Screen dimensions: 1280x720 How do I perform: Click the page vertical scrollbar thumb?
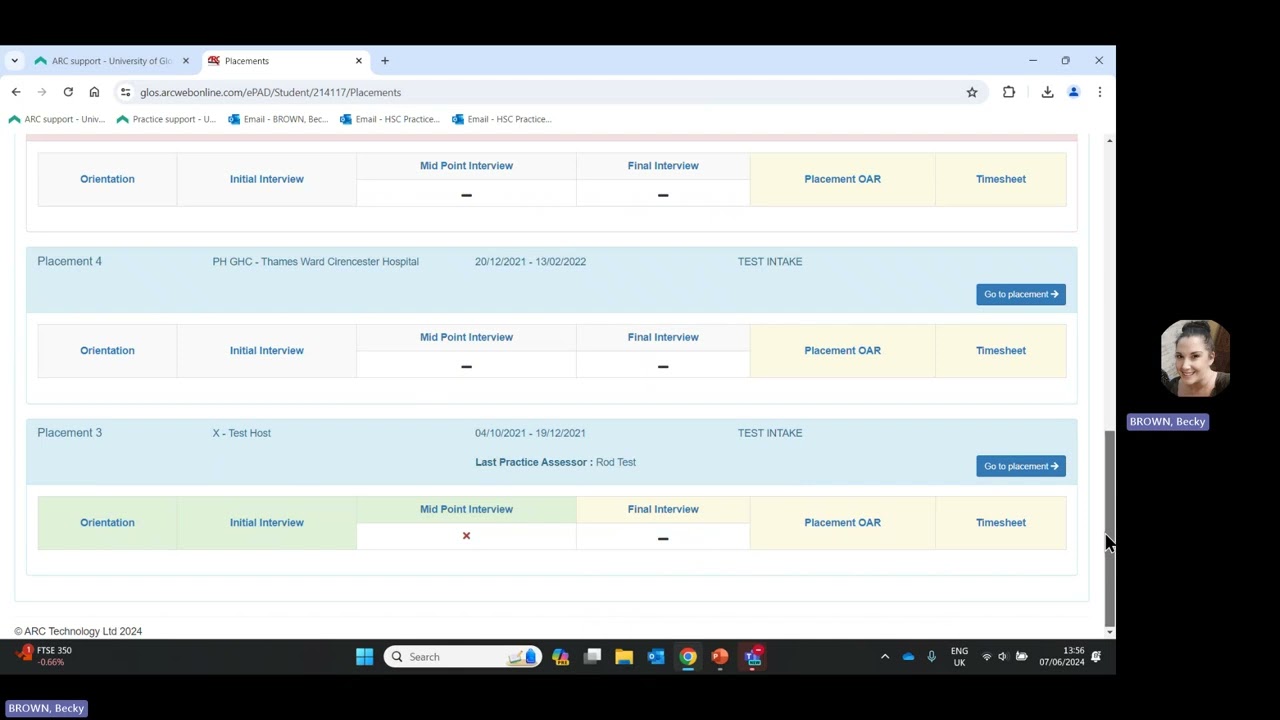point(1109,528)
